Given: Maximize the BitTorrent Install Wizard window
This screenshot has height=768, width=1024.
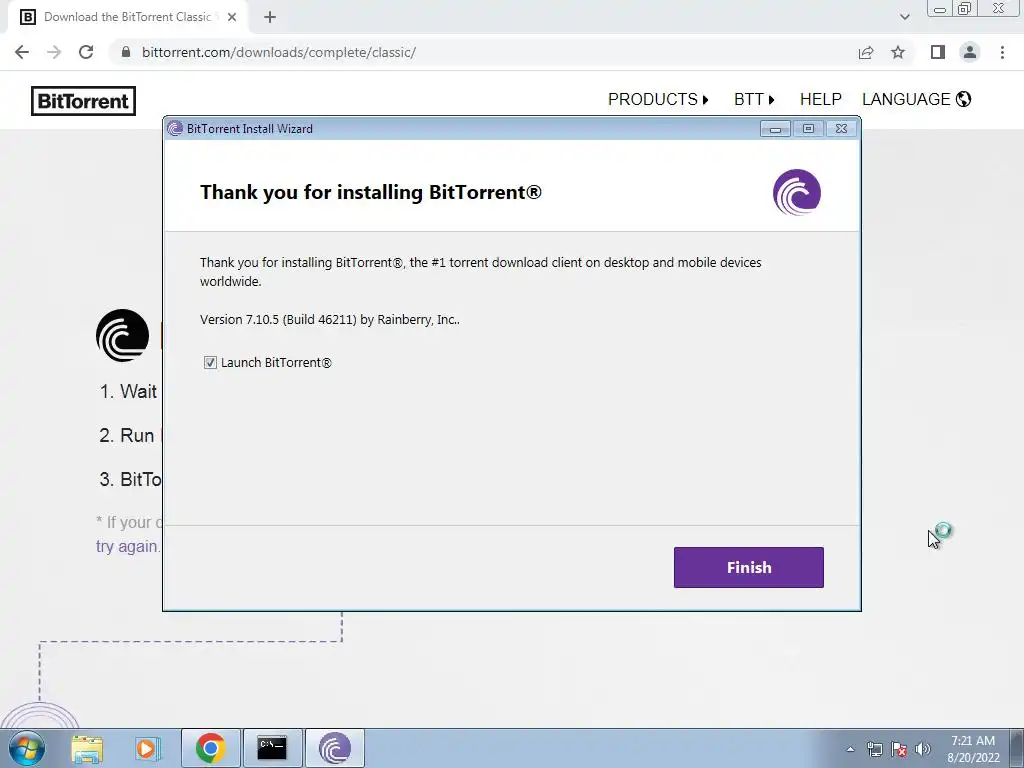Looking at the screenshot, I should pos(808,129).
